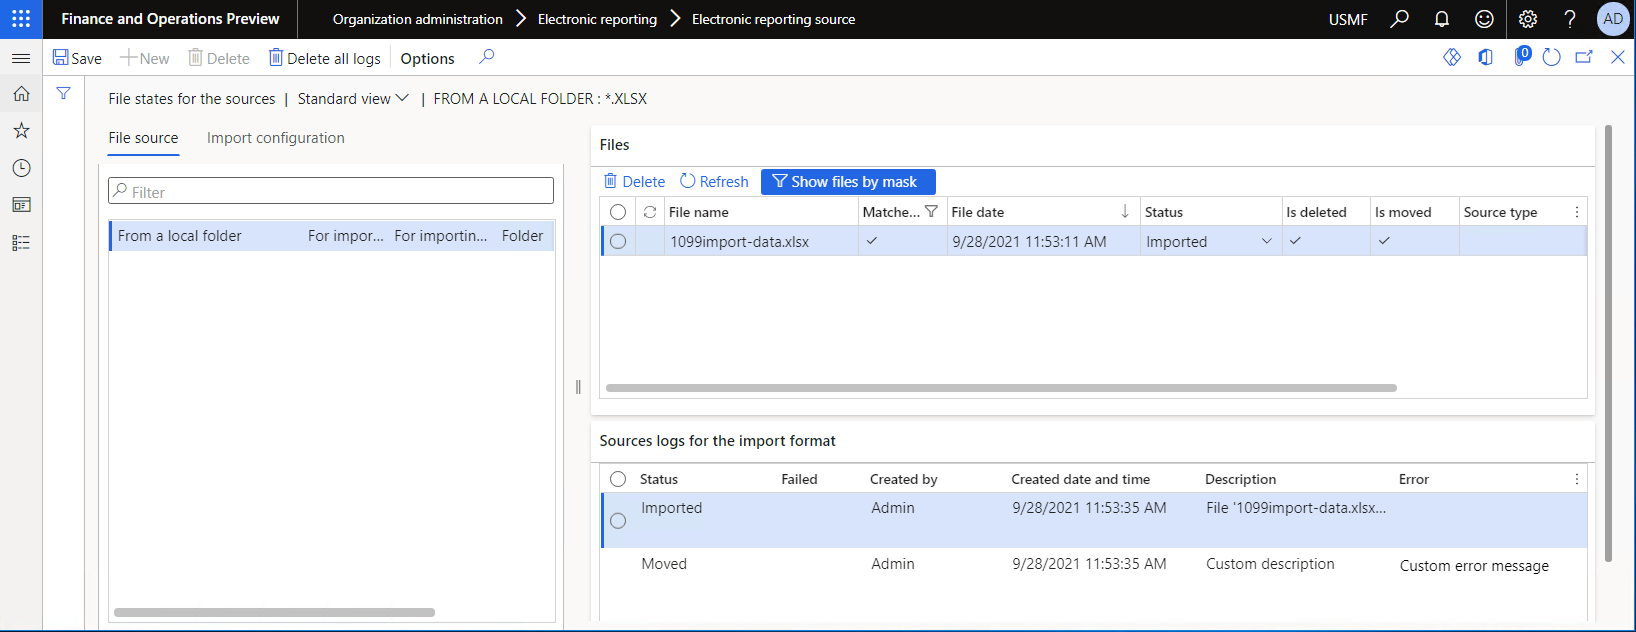Open the notifications bell
Image resolution: width=1636 pixels, height=632 pixels.
point(1442,19)
